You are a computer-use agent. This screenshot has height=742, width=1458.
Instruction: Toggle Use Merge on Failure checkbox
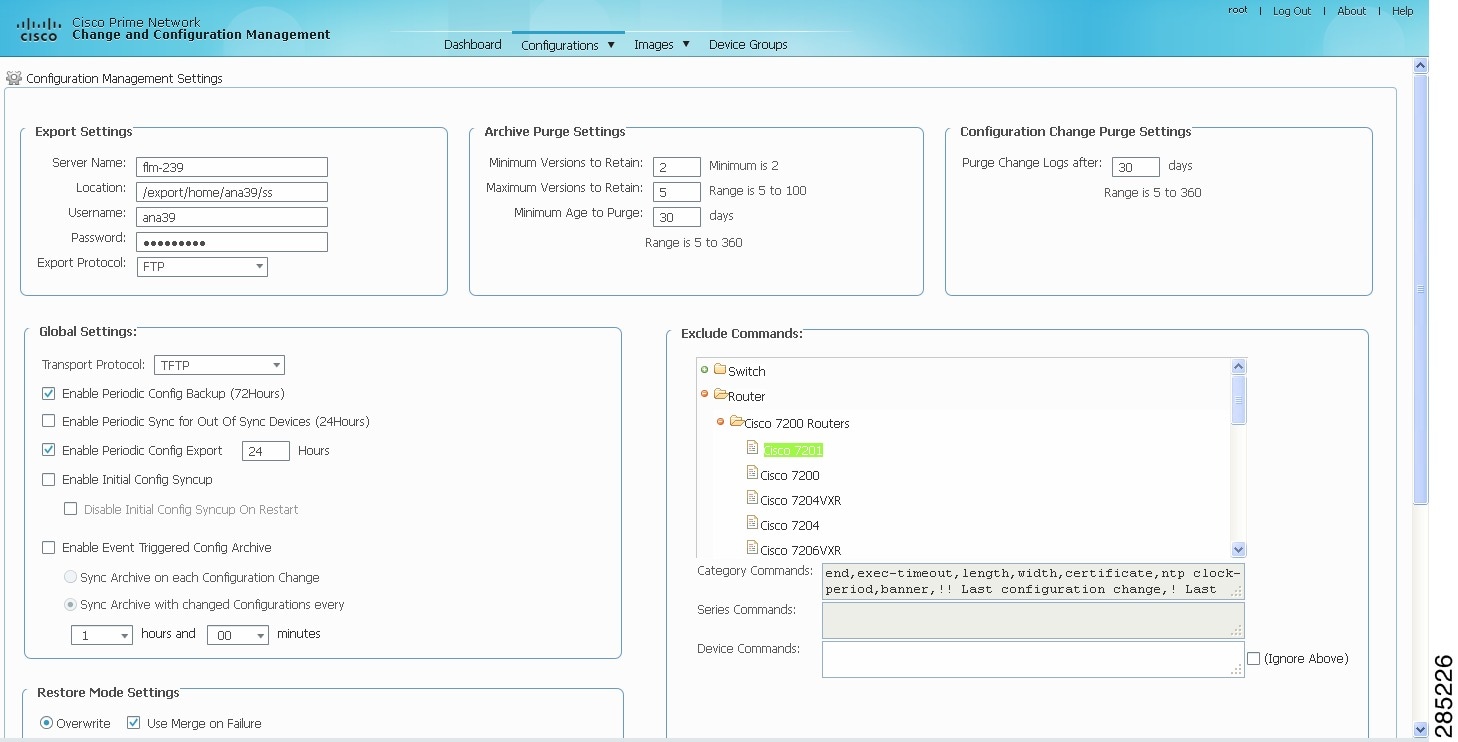133,723
